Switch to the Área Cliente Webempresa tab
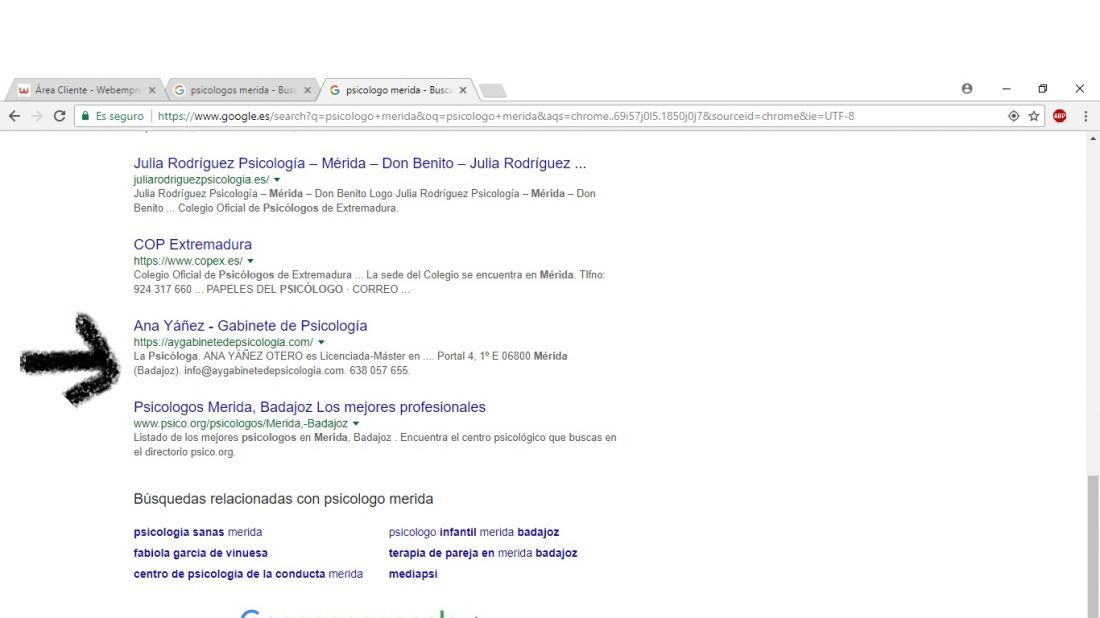Image resolution: width=1100 pixels, height=618 pixels. 84,90
